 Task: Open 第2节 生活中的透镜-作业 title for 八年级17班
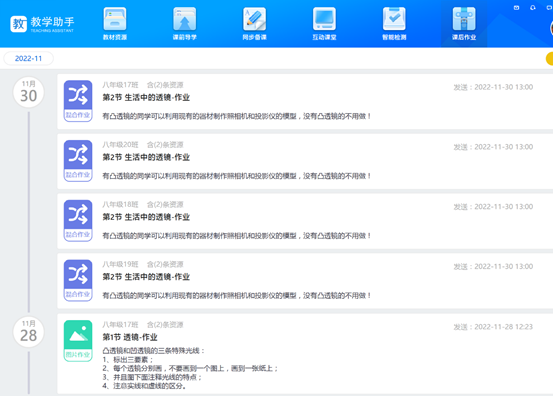146,98
